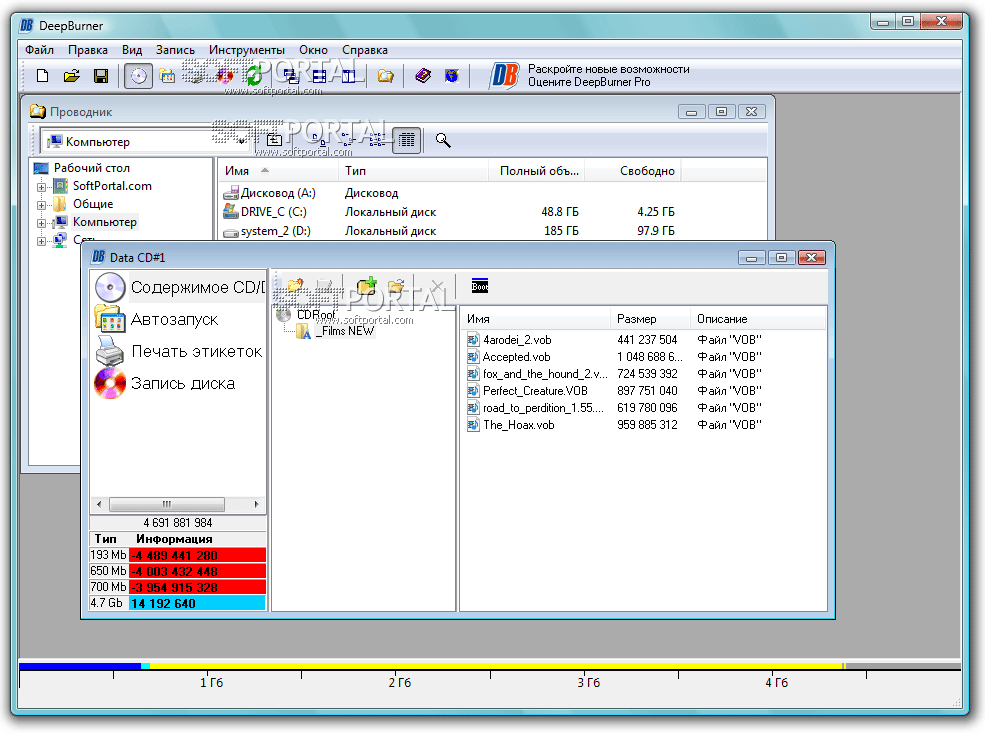Screen dimensions: 985x733
Task: Click the Save floppy disk icon
Action: (x=100, y=76)
